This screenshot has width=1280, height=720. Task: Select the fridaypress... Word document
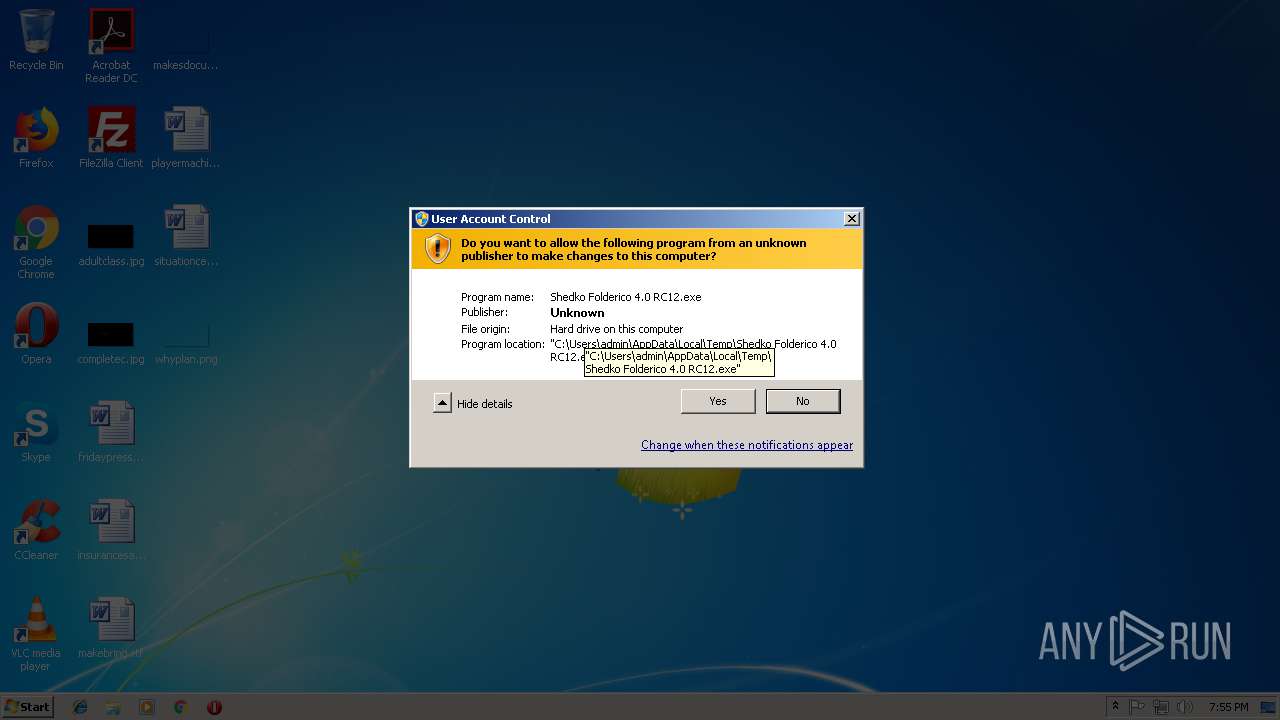111,432
